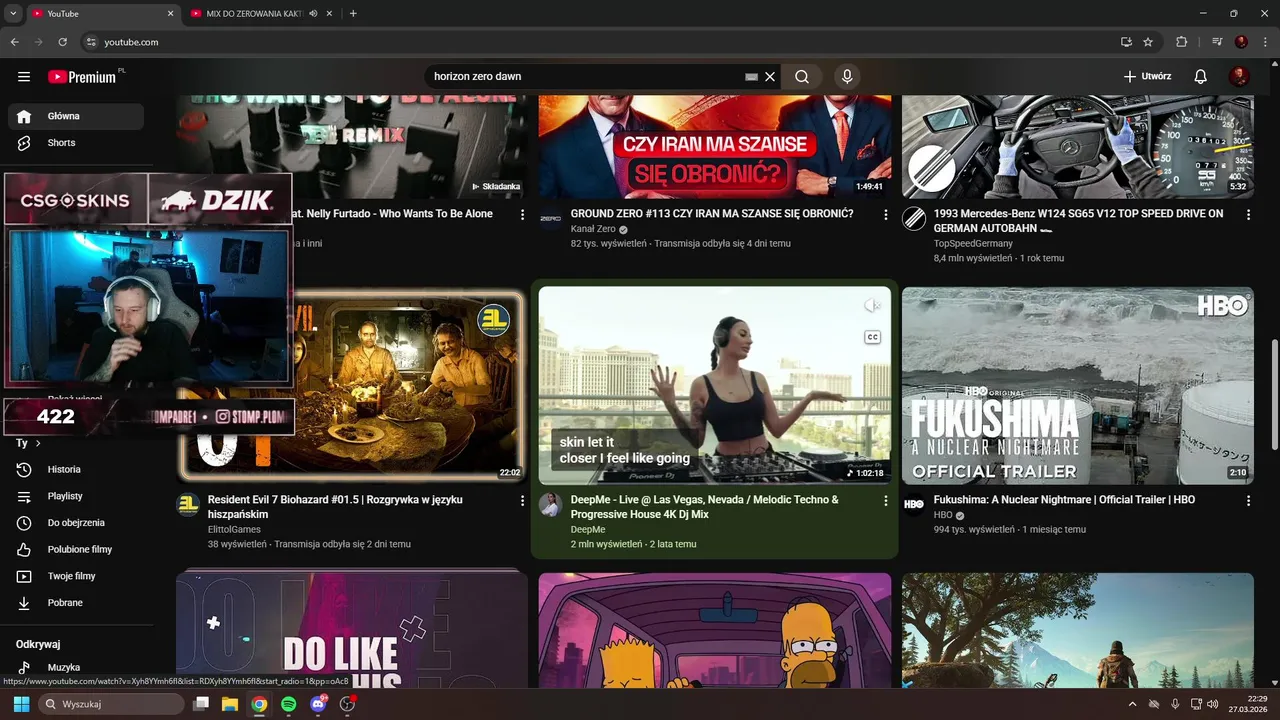Image resolution: width=1280 pixels, height=720 pixels.
Task: Open File Explorer from the taskbar
Action: coord(229,704)
